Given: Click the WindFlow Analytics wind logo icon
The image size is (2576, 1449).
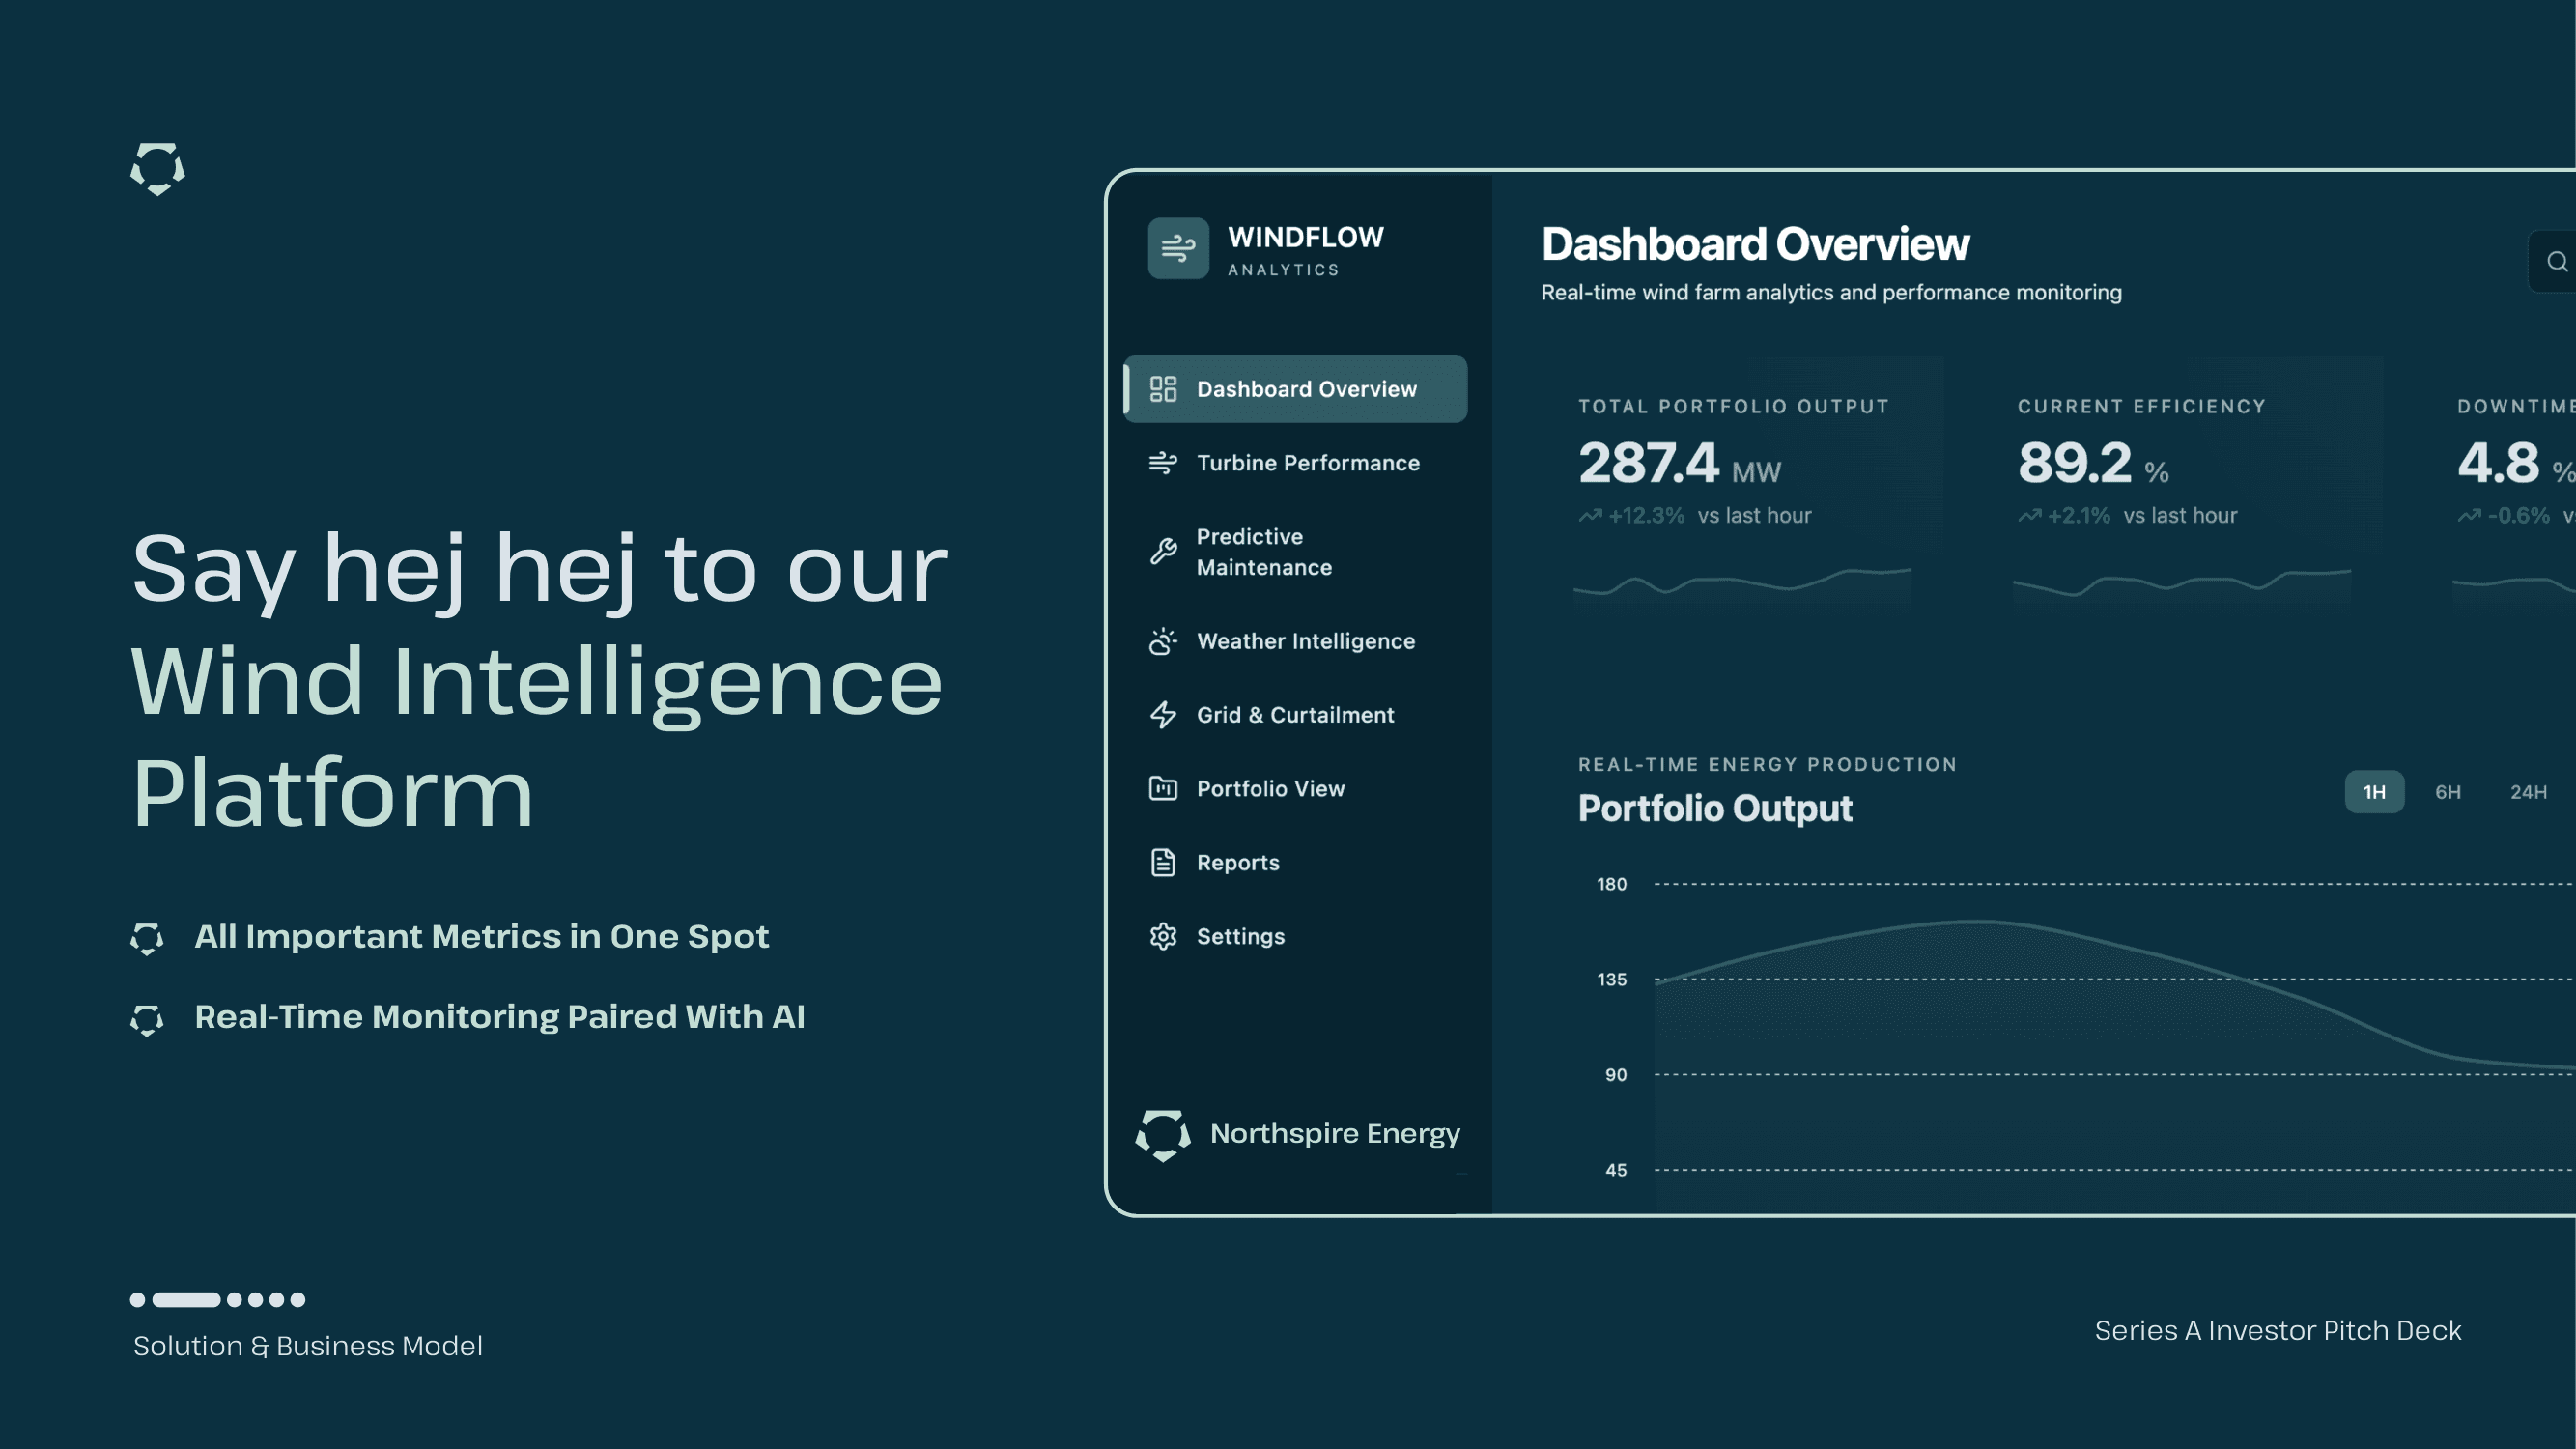Looking at the screenshot, I should click(x=1178, y=248).
